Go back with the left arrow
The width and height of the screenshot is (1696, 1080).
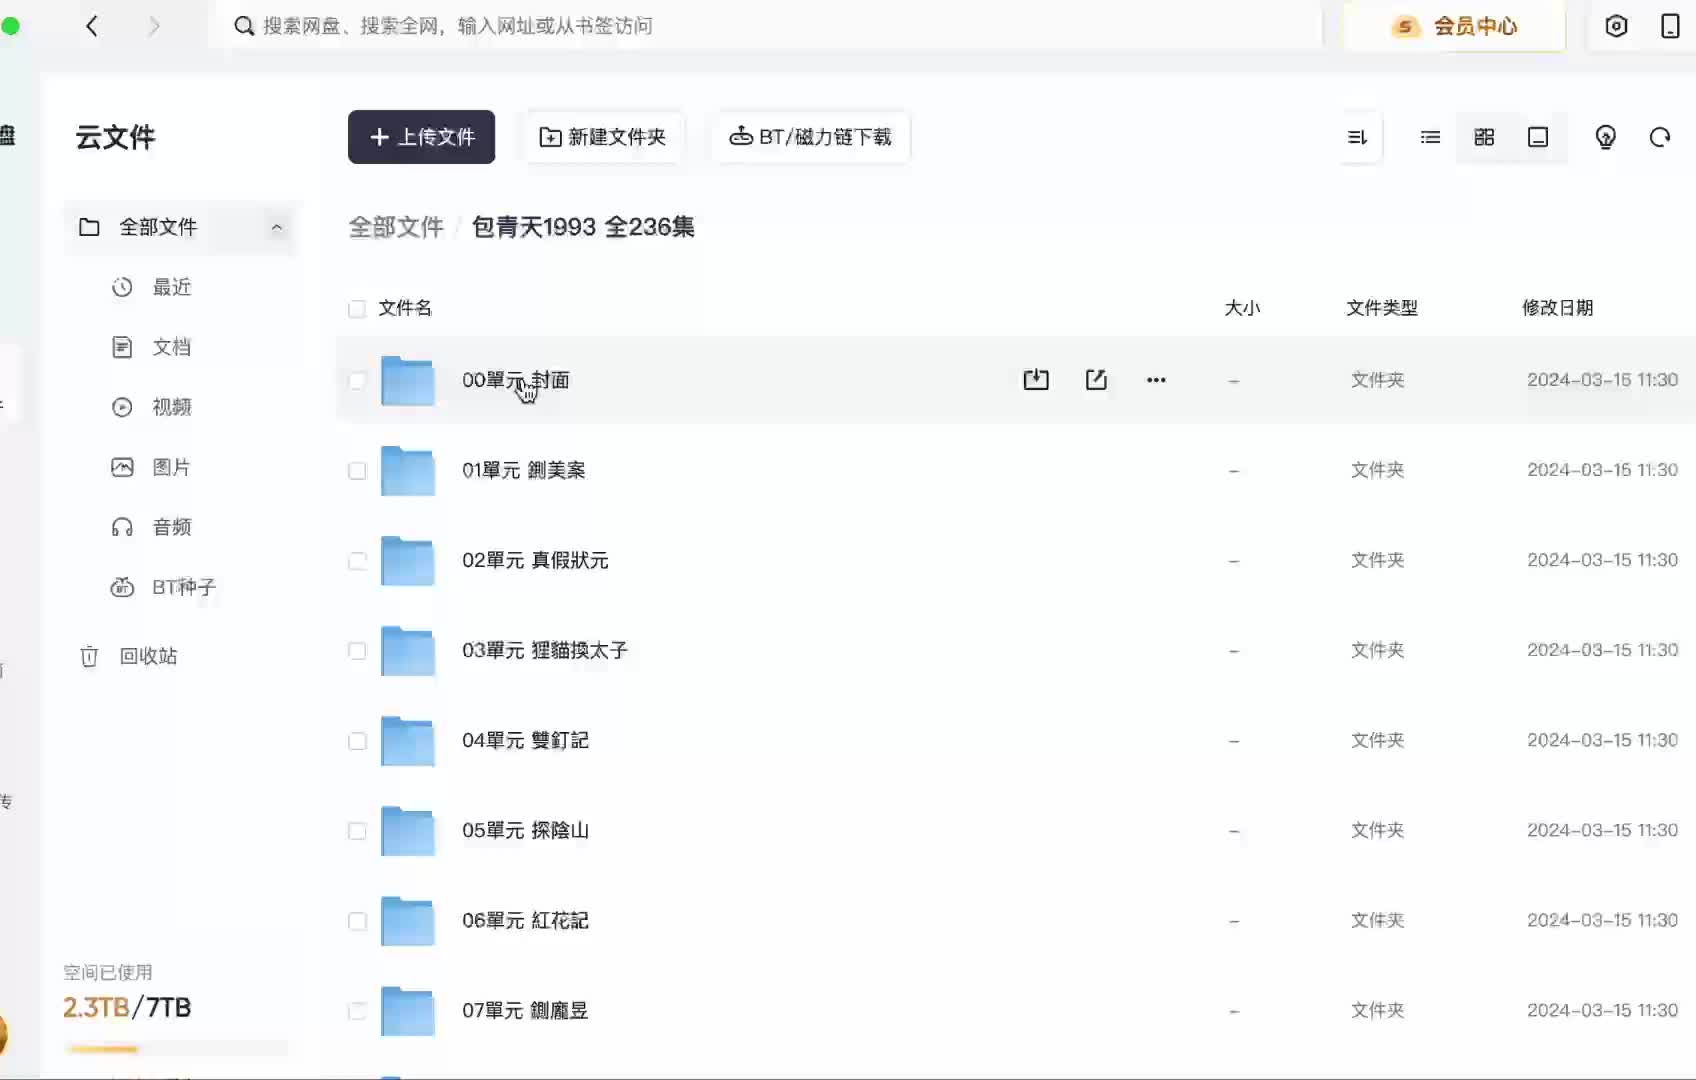(x=92, y=26)
